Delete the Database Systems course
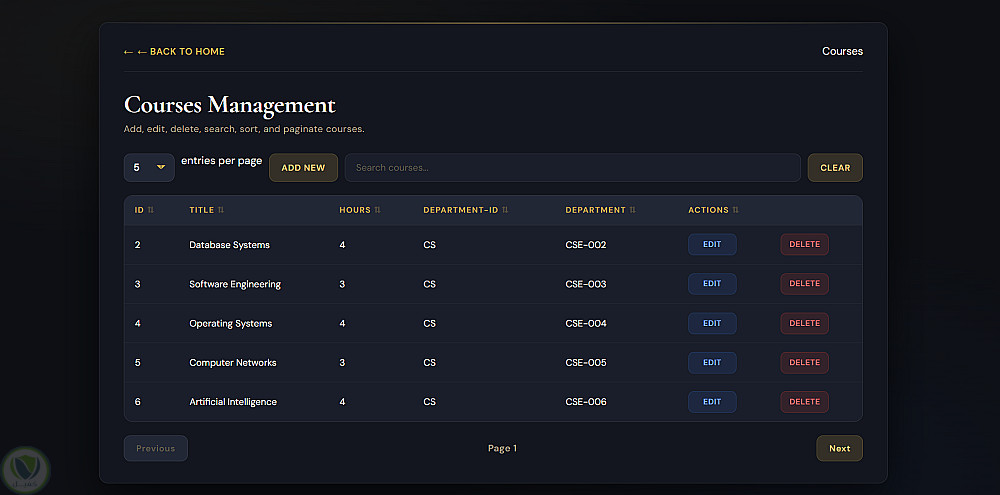This screenshot has width=1000, height=495. [x=804, y=245]
